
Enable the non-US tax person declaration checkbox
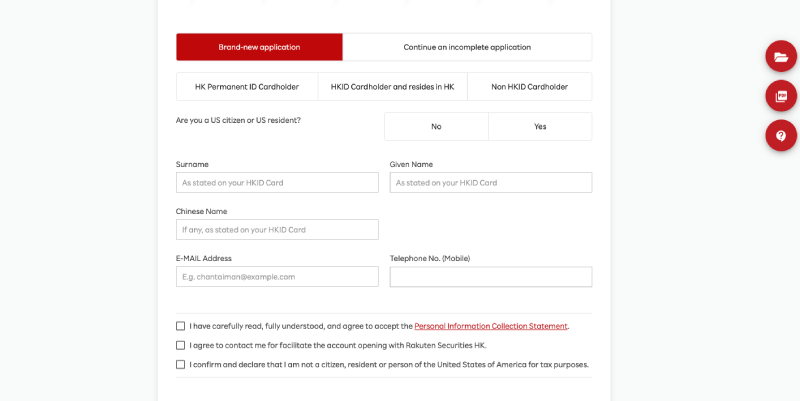point(181,364)
